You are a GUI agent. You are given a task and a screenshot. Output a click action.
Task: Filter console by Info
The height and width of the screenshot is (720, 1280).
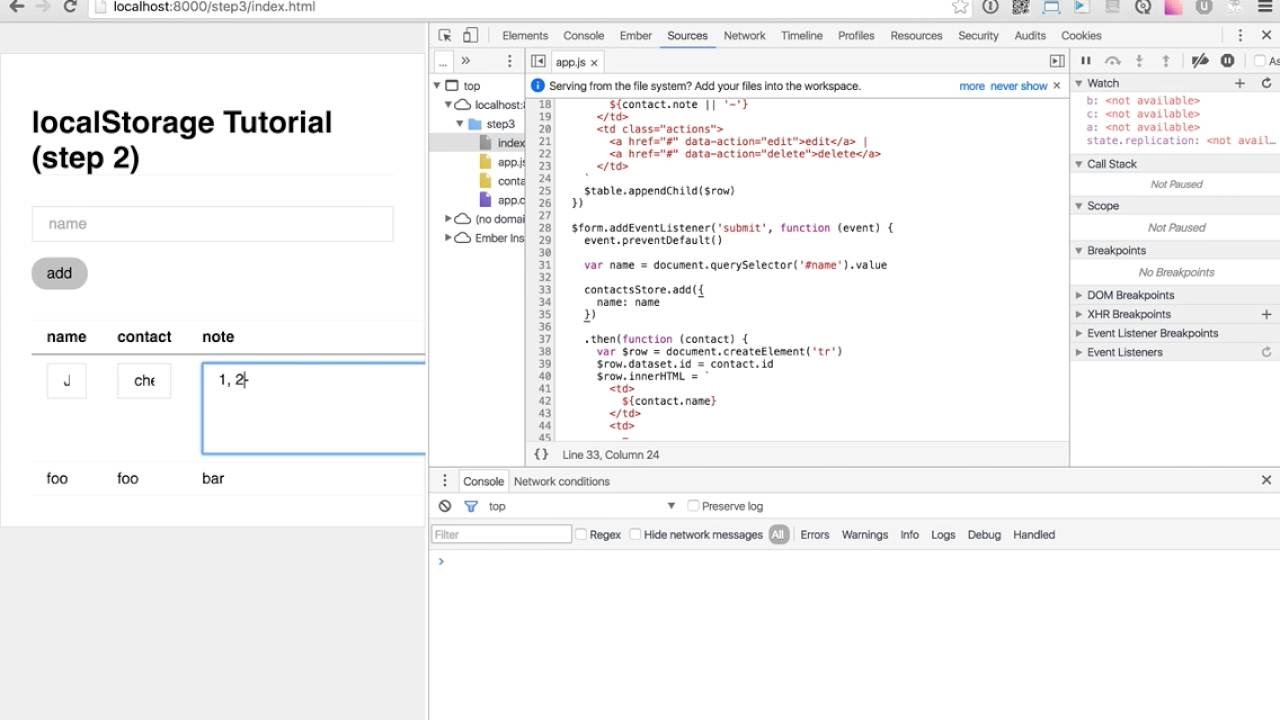coord(909,535)
